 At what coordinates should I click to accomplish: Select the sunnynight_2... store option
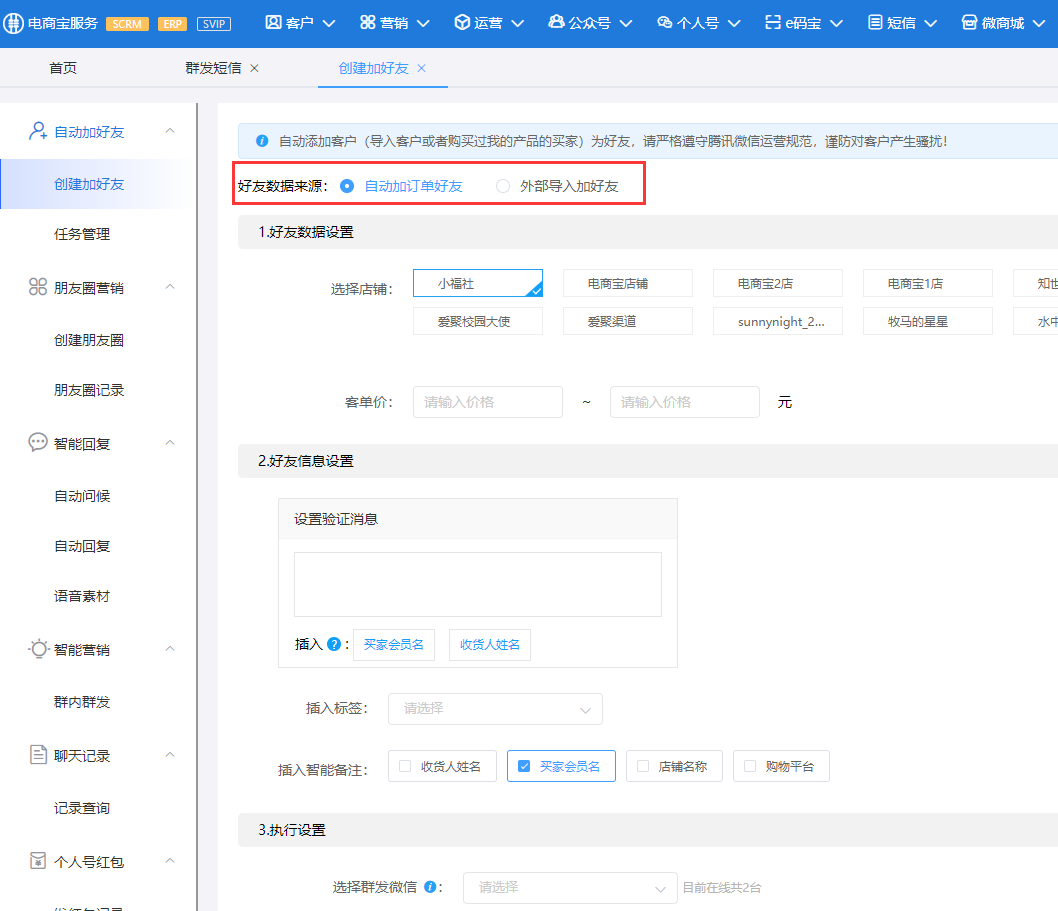click(x=777, y=321)
